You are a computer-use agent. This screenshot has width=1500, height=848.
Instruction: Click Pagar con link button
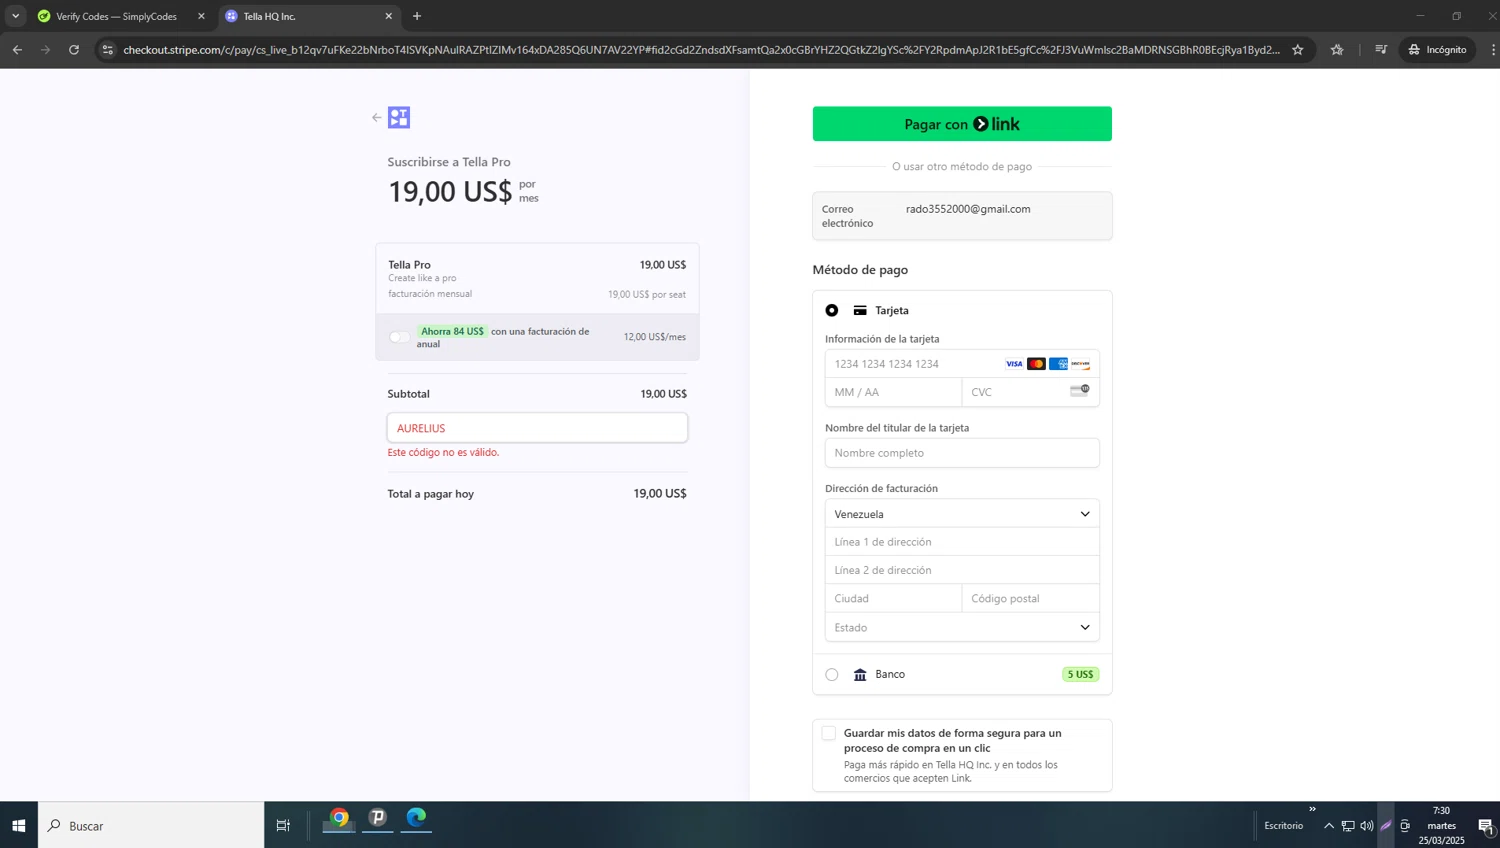962,124
